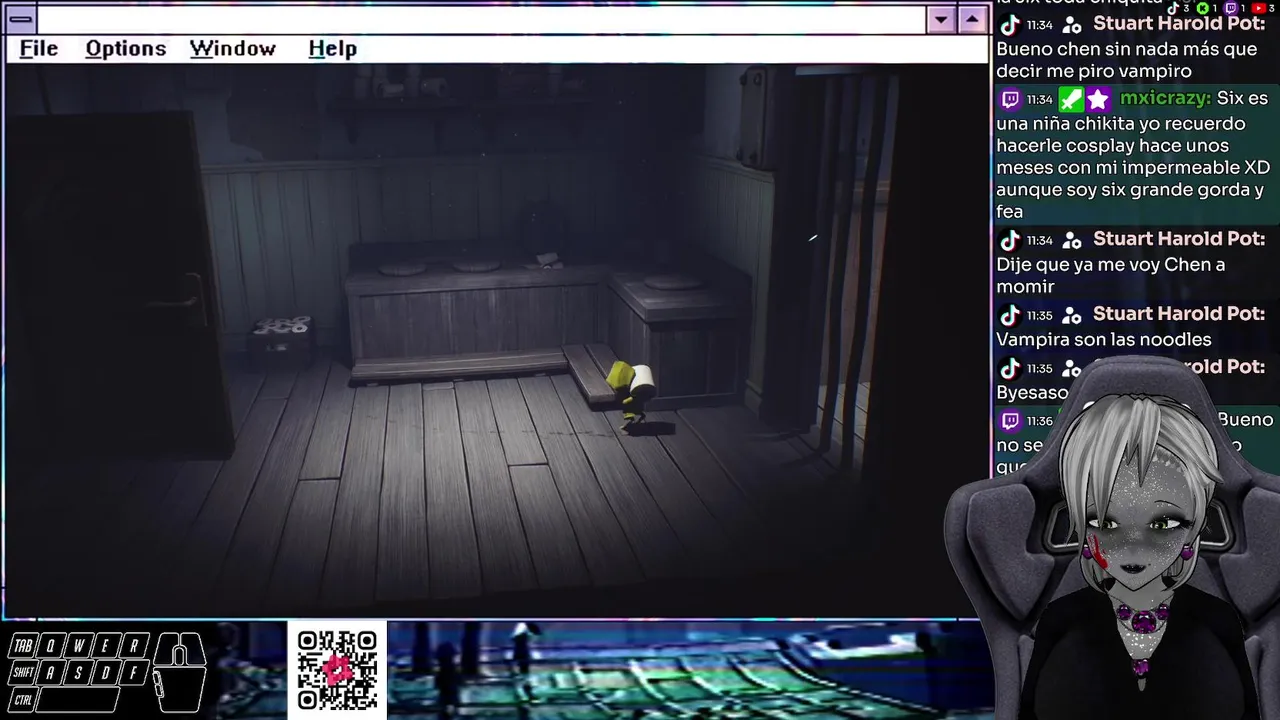Image resolution: width=1280 pixels, height=720 pixels.
Task: Click the E key on keyboard overlay
Action: [x=107, y=645]
